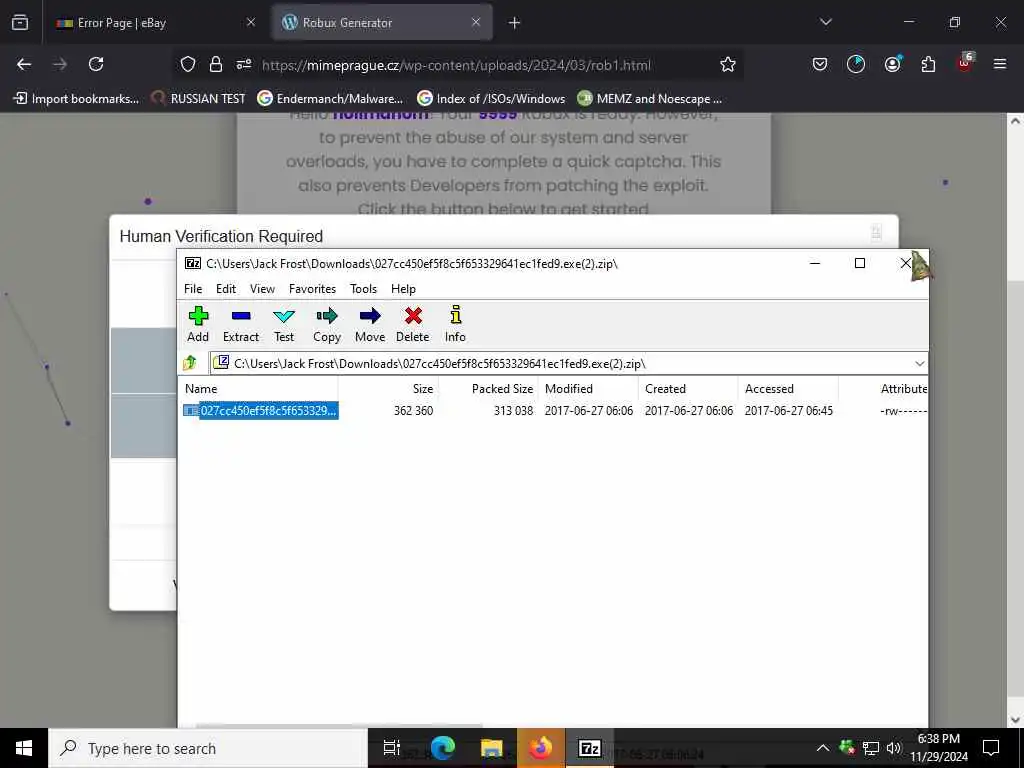The image size is (1024, 768).
Task: Click the site permissions icon in the address bar
Action: click(244, 64)
